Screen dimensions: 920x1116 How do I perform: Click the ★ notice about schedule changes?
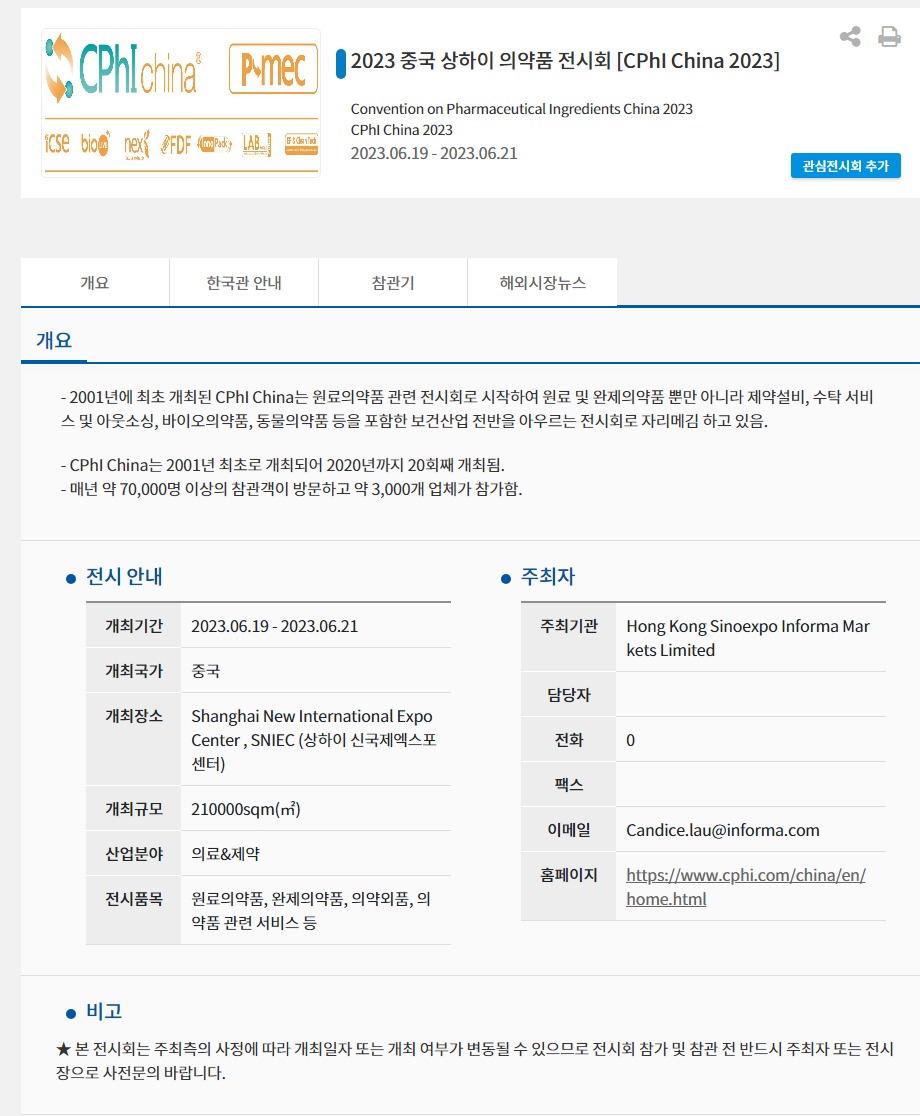[475, 1060]
